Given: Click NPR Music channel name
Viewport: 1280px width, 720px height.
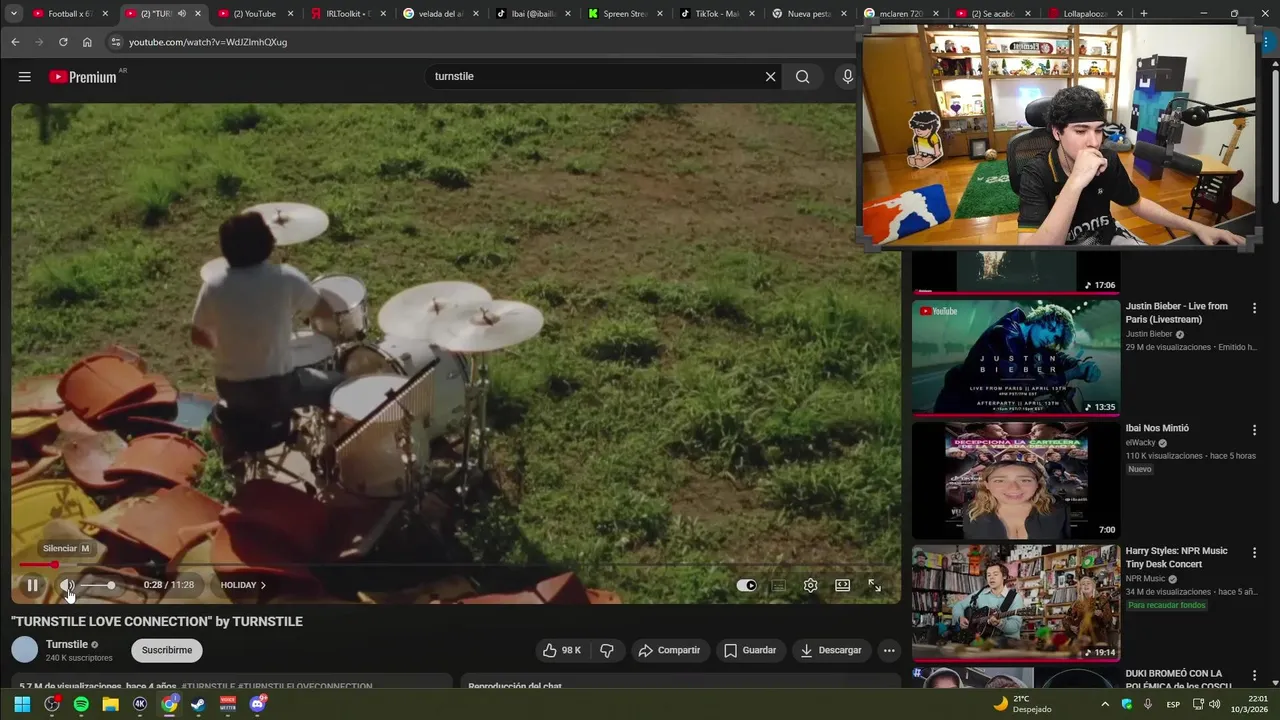Looking at the screenshot, I should (1146, 578).
